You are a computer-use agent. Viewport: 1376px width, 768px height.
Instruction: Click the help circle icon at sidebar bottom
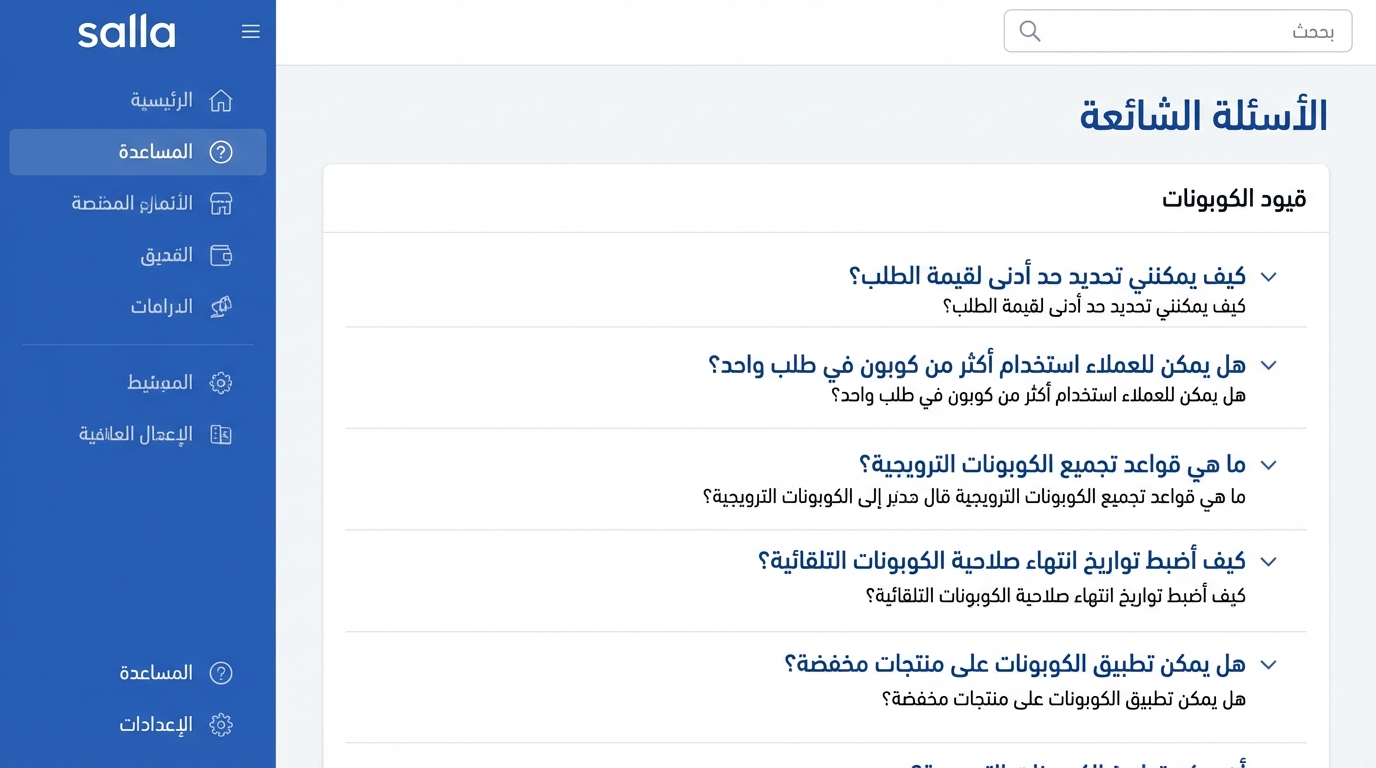(x=221, y=672)
